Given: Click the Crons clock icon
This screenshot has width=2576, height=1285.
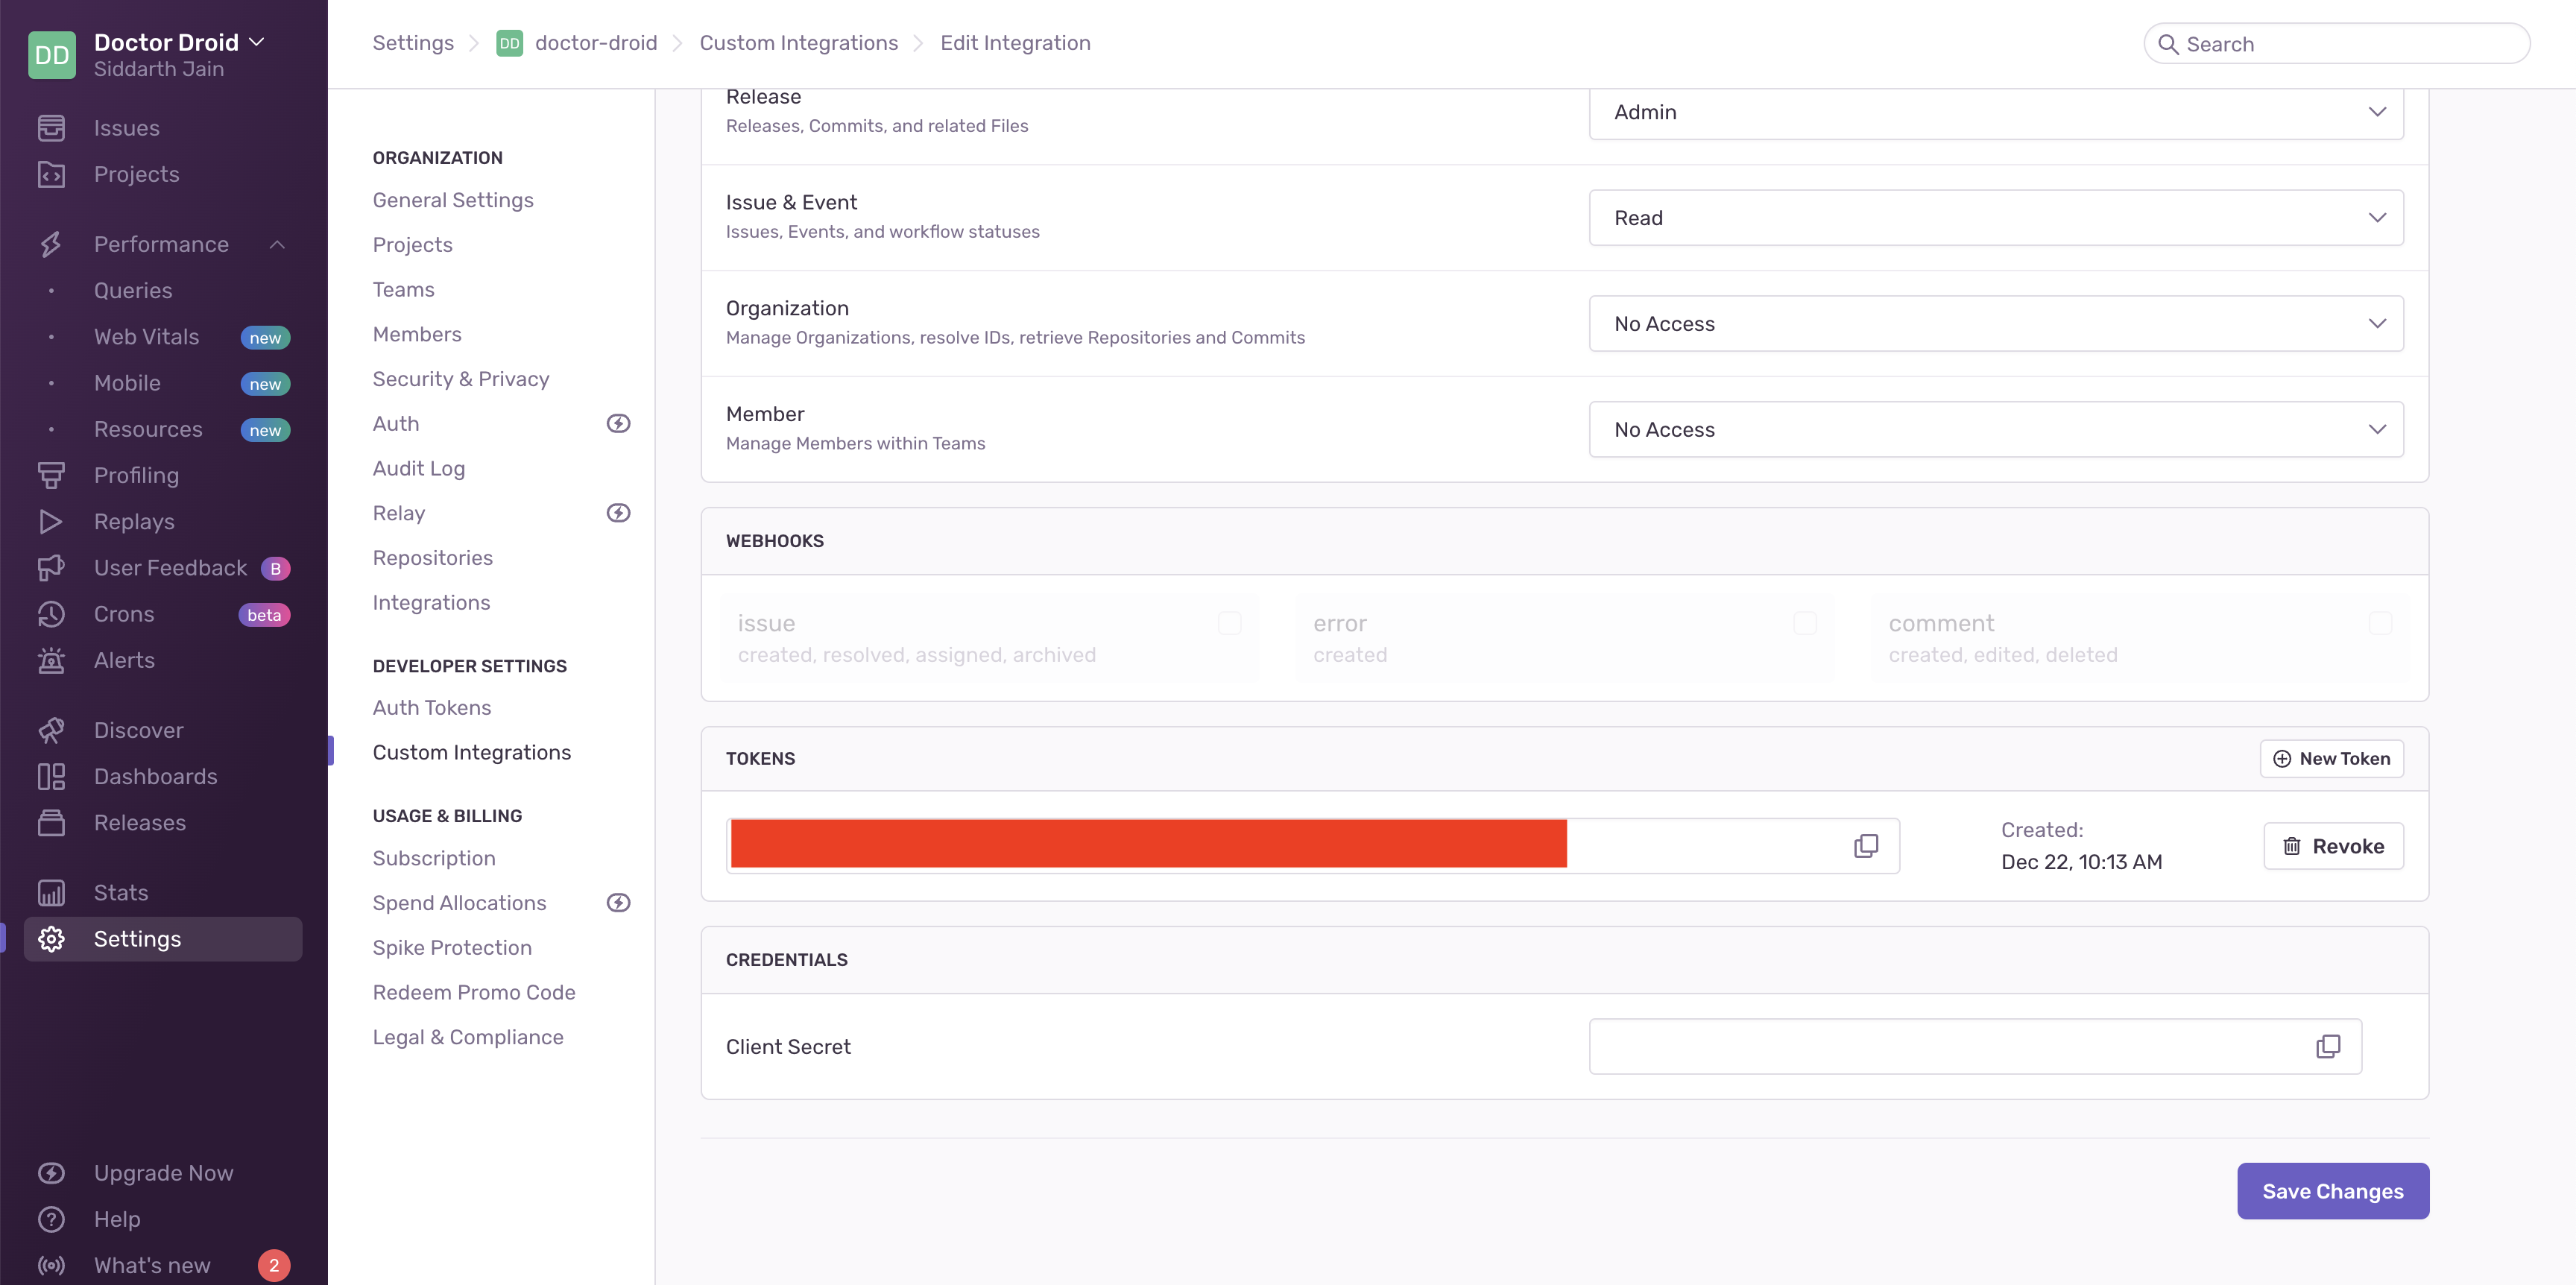Looking at the screenshot, I should [x=51, y=614].
